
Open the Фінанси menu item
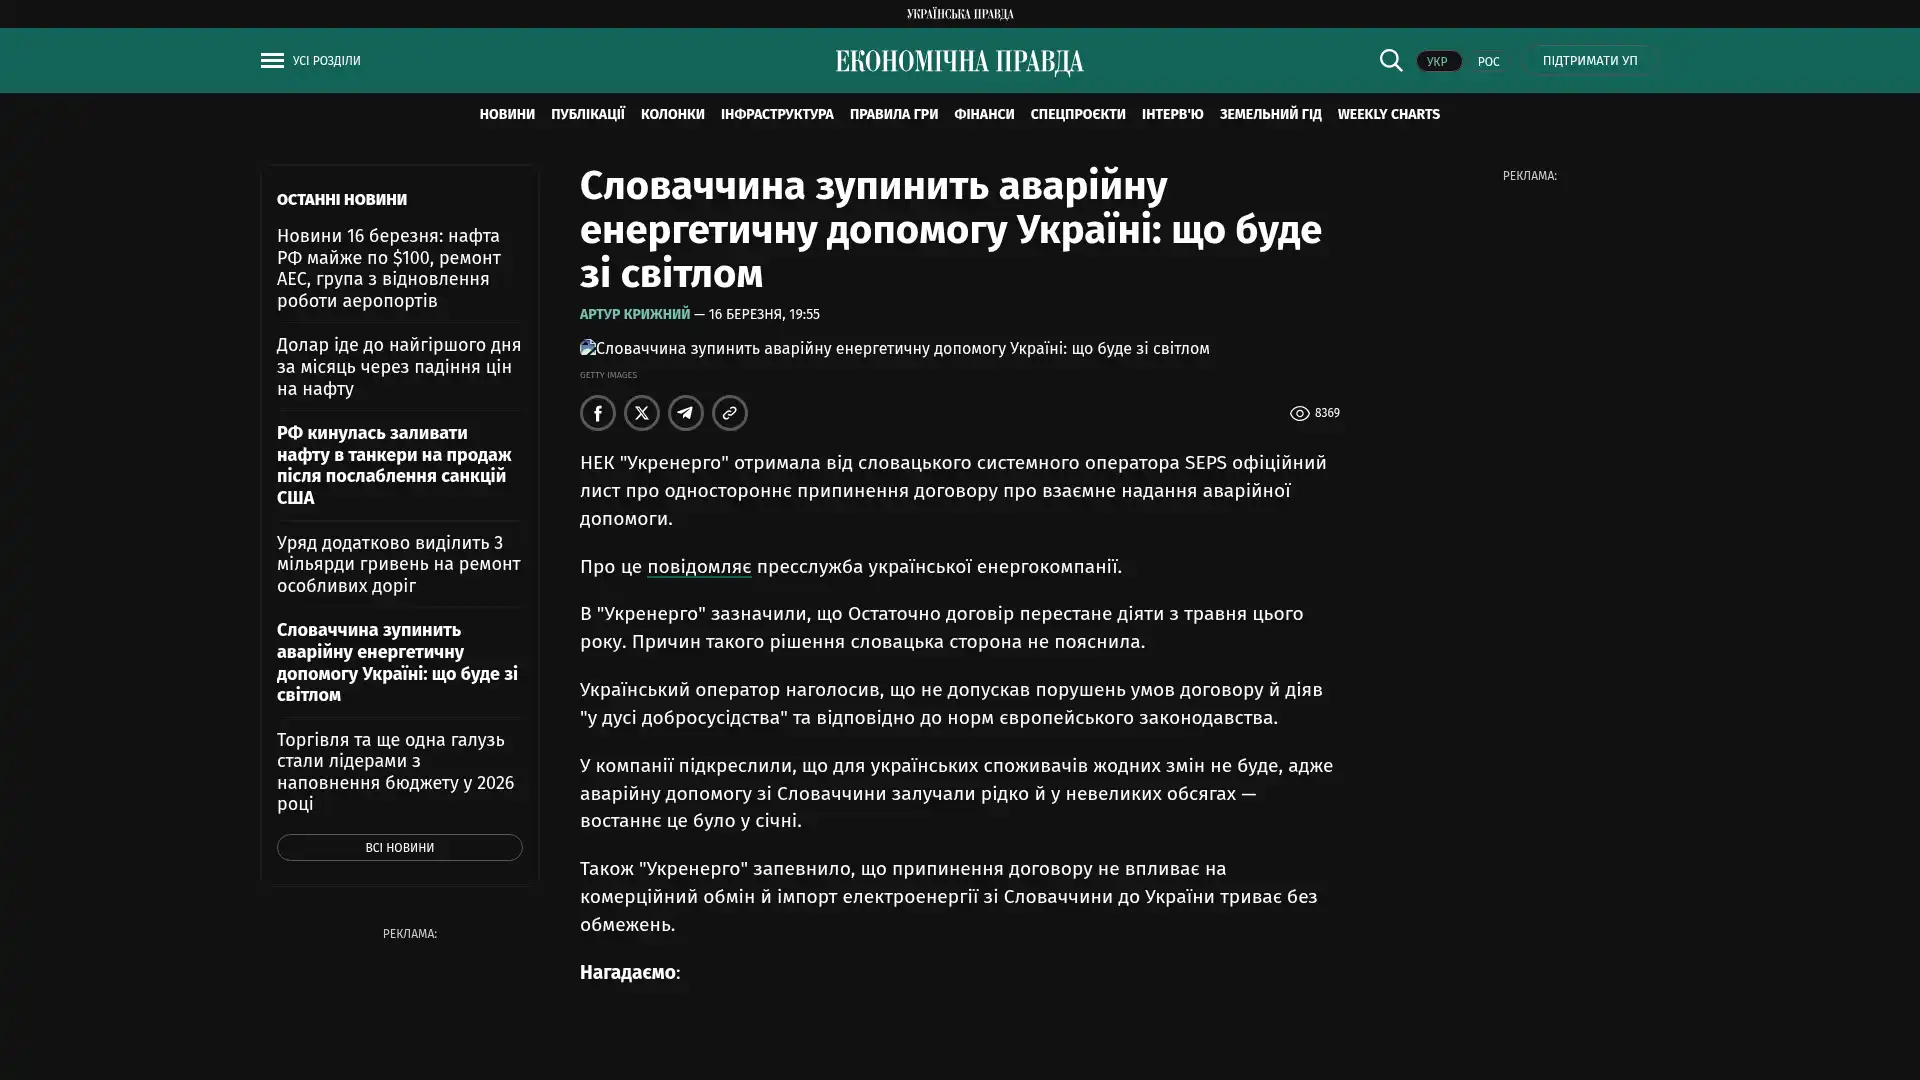983,115
